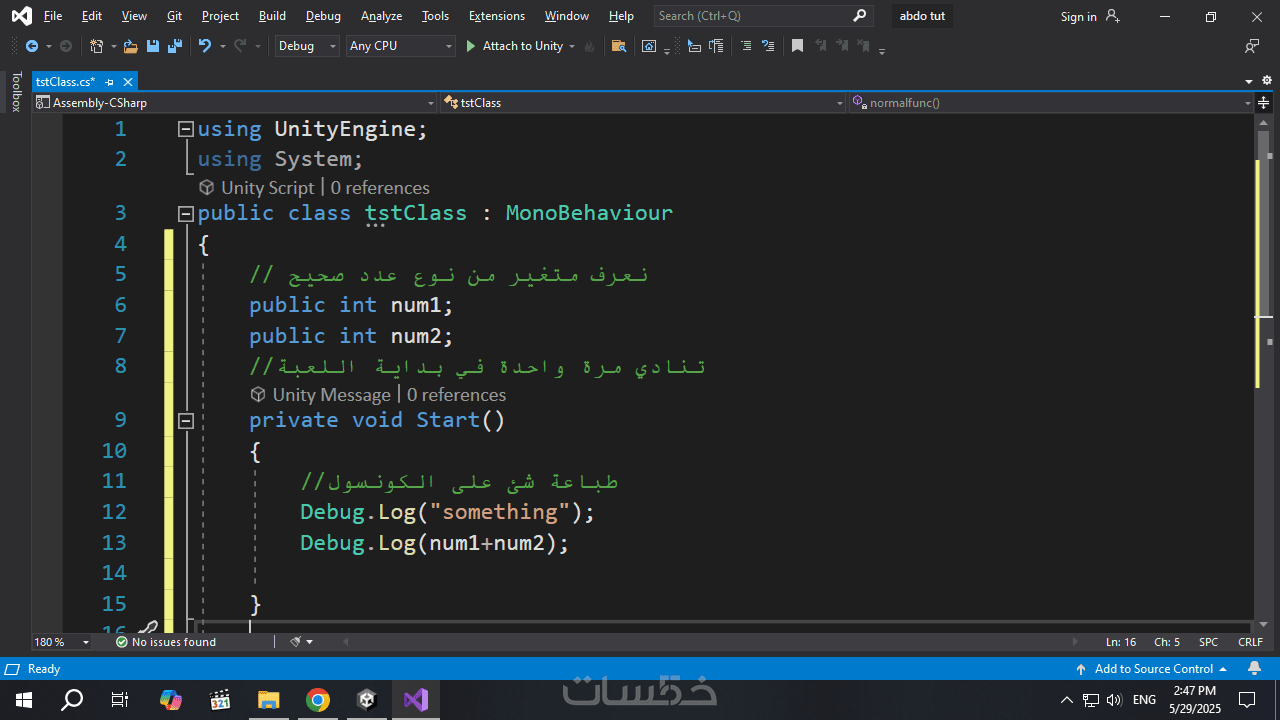
Task: Click the Open File folder icon
Action: pyautogui.click(x=131, y=46)
